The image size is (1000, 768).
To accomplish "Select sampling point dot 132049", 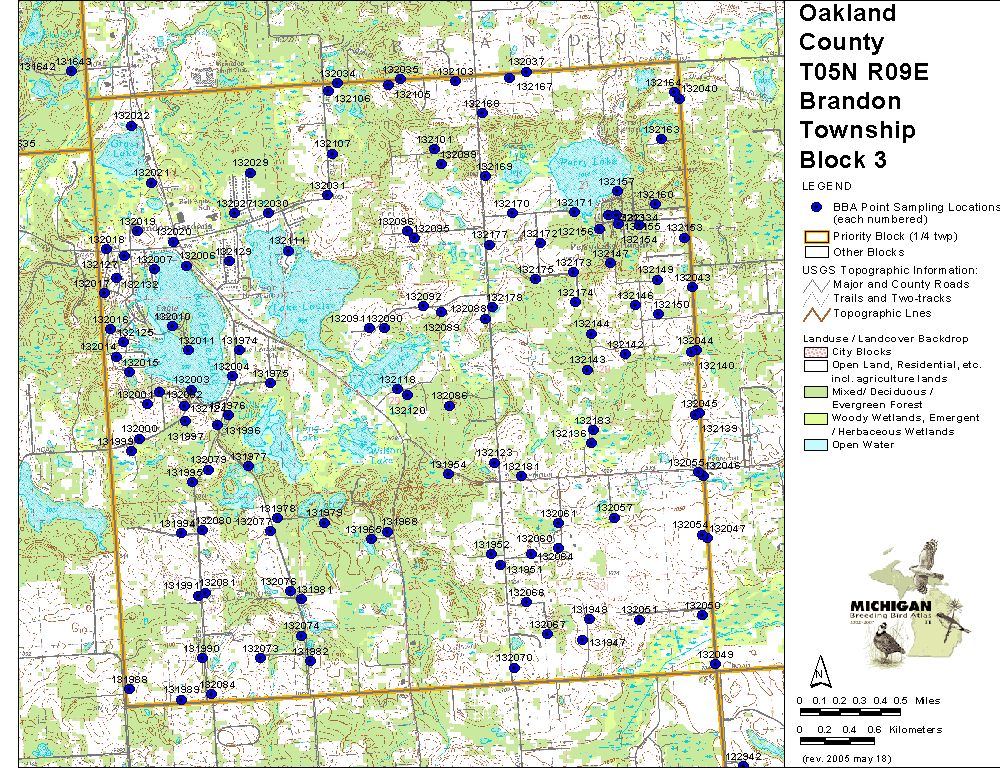I will [714, 665].
